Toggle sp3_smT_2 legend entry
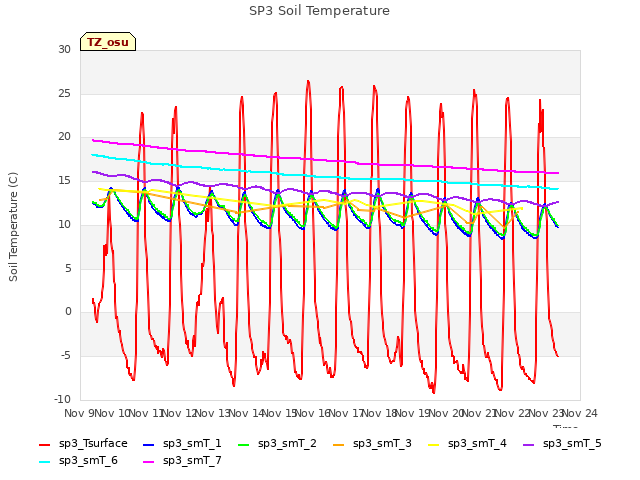Image resolution: width=640 pixels, height=480 pixels. 277,444
